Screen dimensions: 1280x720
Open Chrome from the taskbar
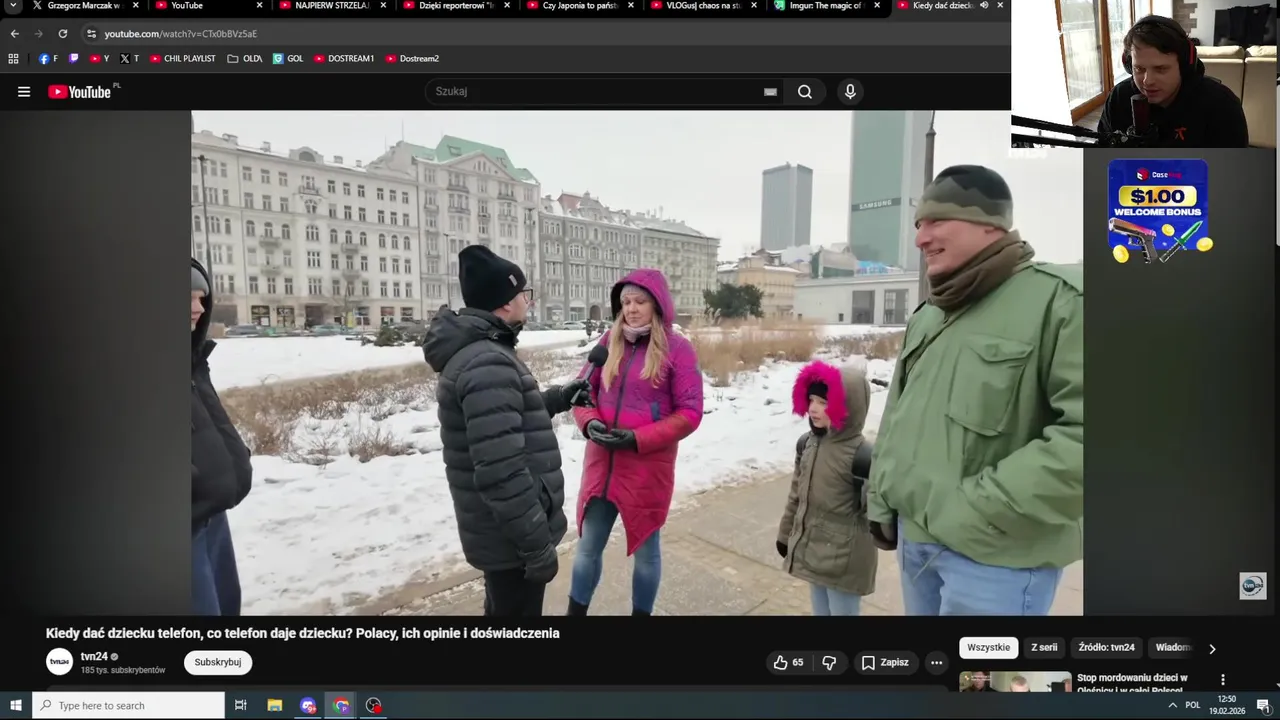tap(341, 705)
